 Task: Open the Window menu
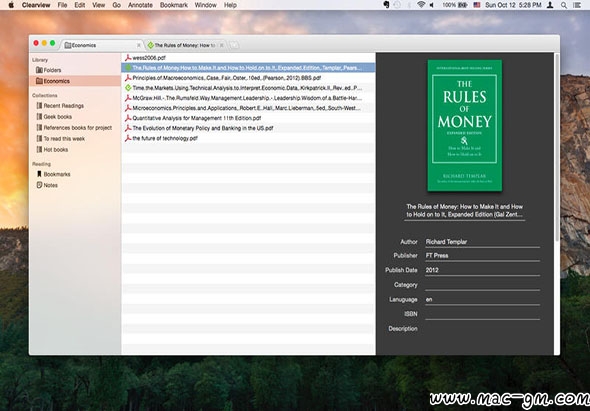coord(205,5)
